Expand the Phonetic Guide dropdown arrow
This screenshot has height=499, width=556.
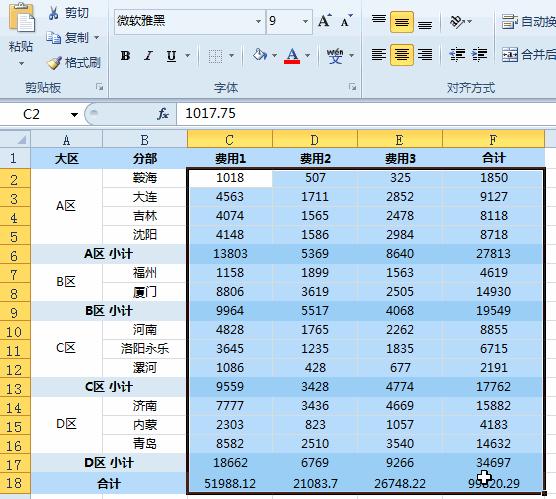tap(351, 56)
